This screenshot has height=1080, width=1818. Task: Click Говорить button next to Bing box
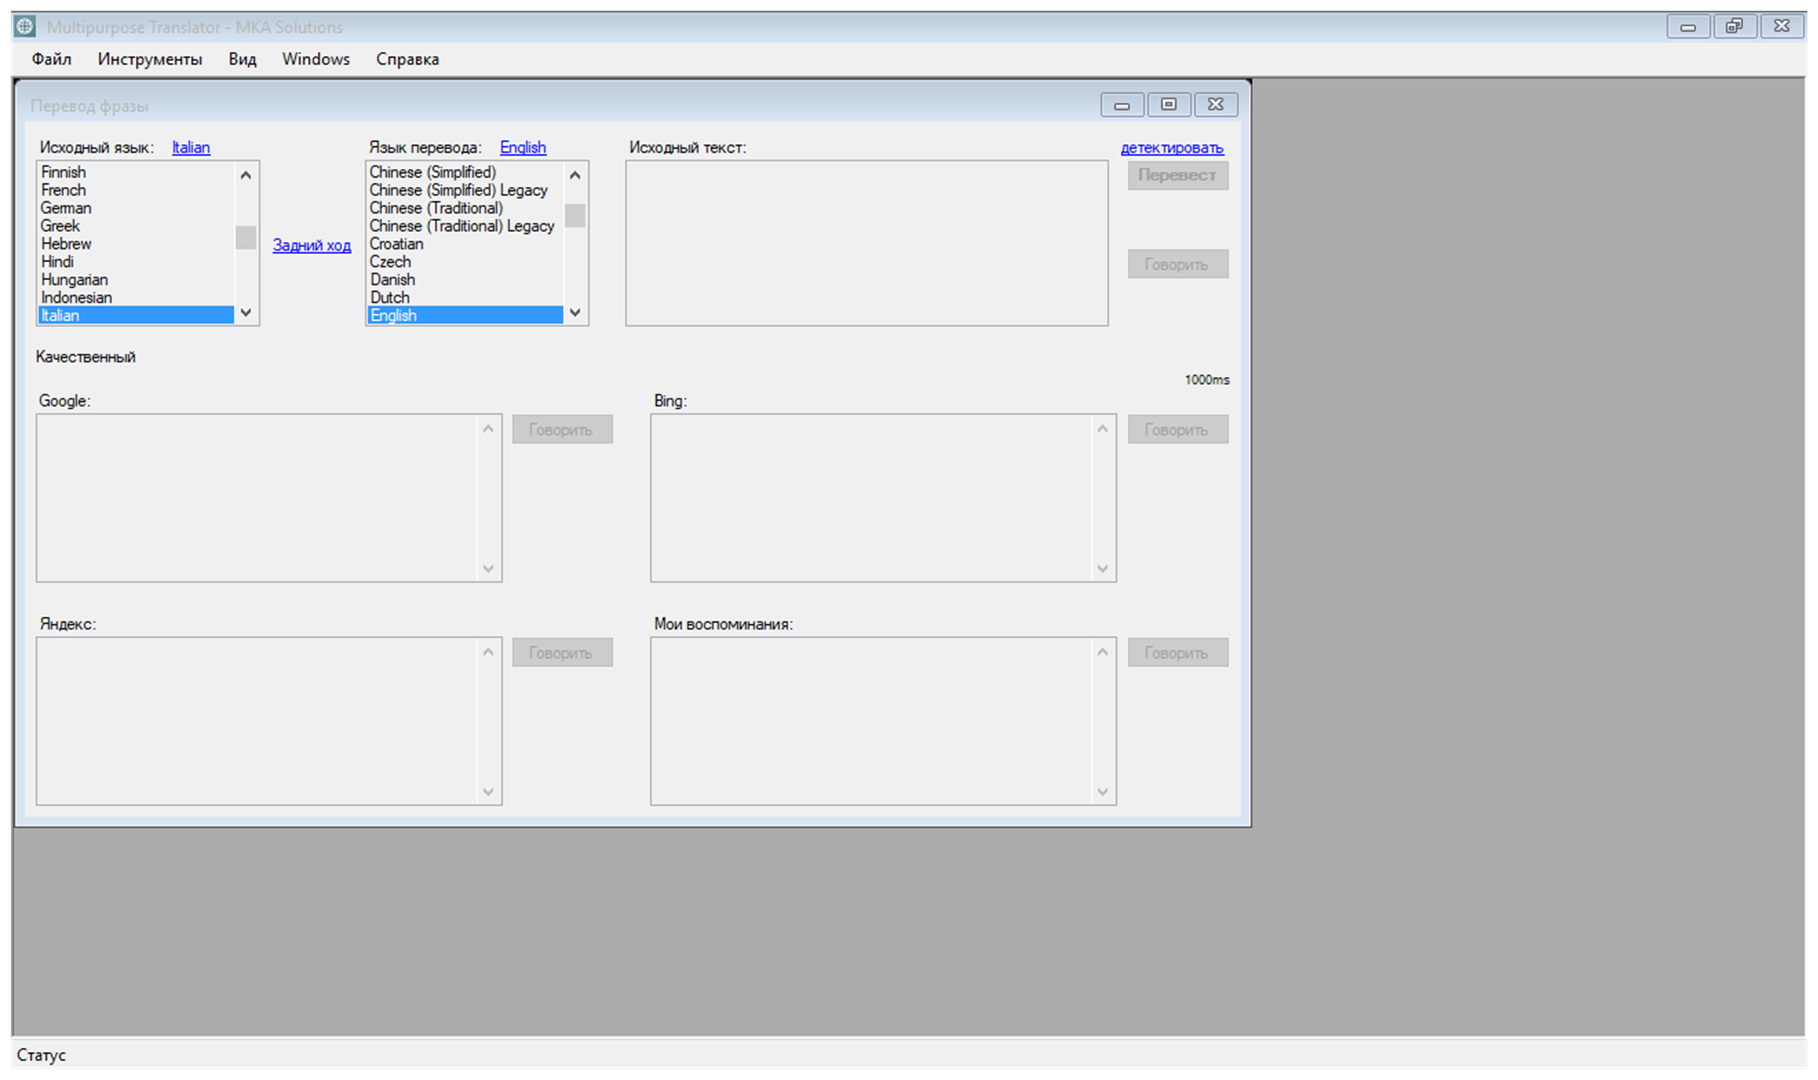click(x=1178, y=429)
